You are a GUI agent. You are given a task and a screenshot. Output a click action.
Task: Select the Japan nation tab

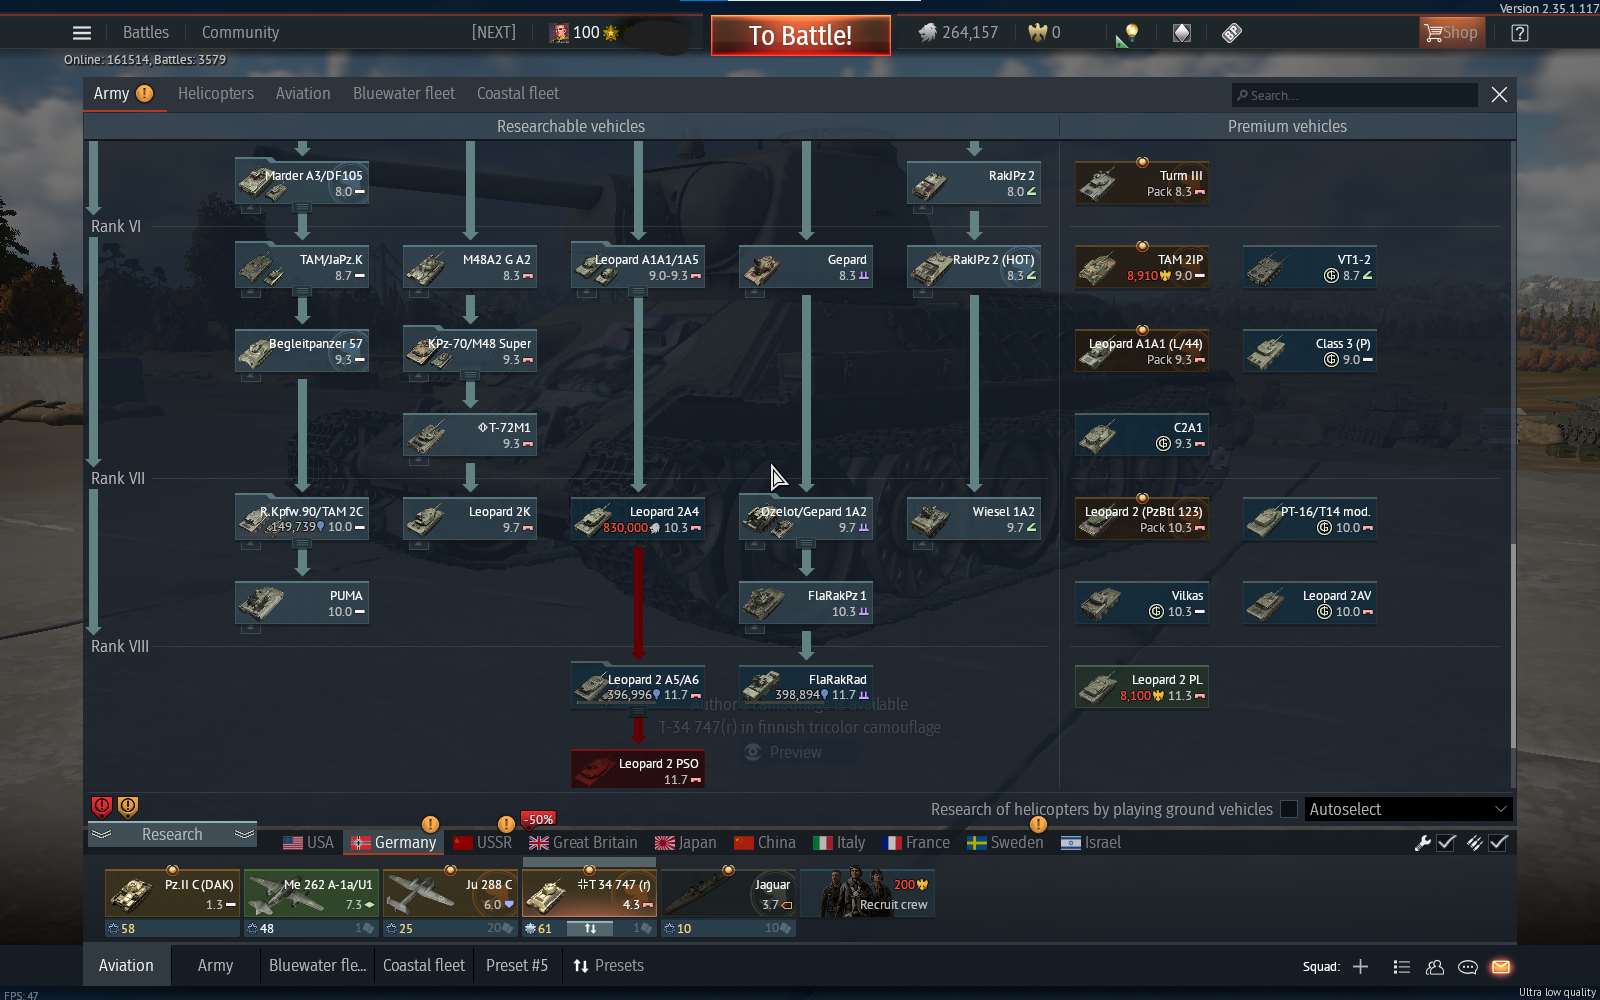coord(686,843)
